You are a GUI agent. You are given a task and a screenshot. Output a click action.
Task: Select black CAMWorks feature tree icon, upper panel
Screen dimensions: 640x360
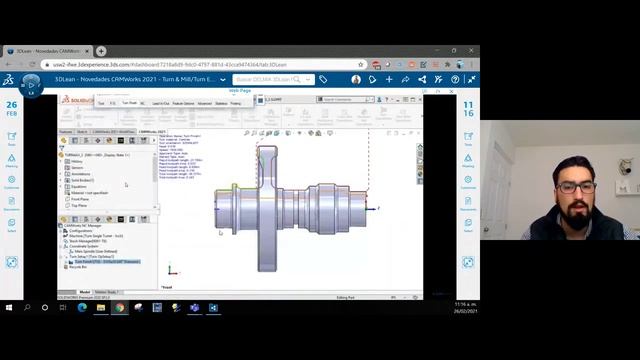click(x=121, y=140)
